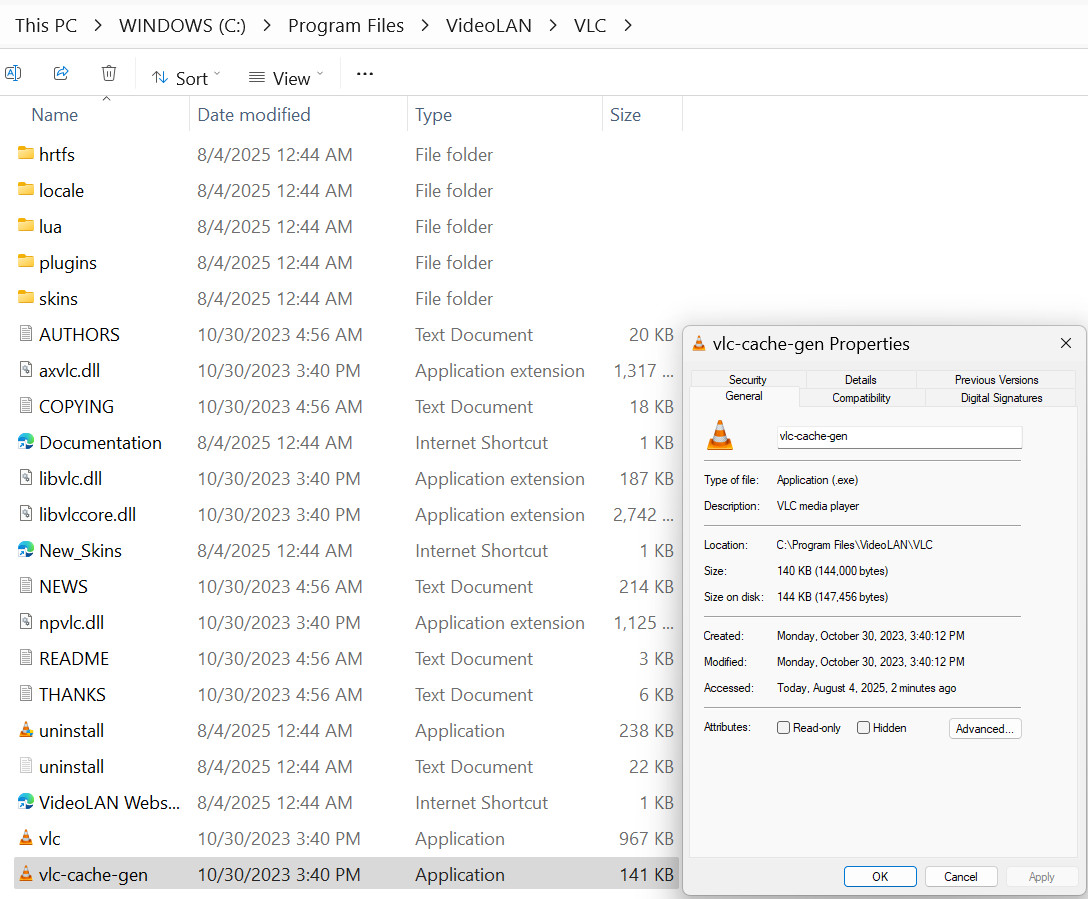Click the libvlc.dll file icon
The image size is (1088, 899).
(26, 478)
